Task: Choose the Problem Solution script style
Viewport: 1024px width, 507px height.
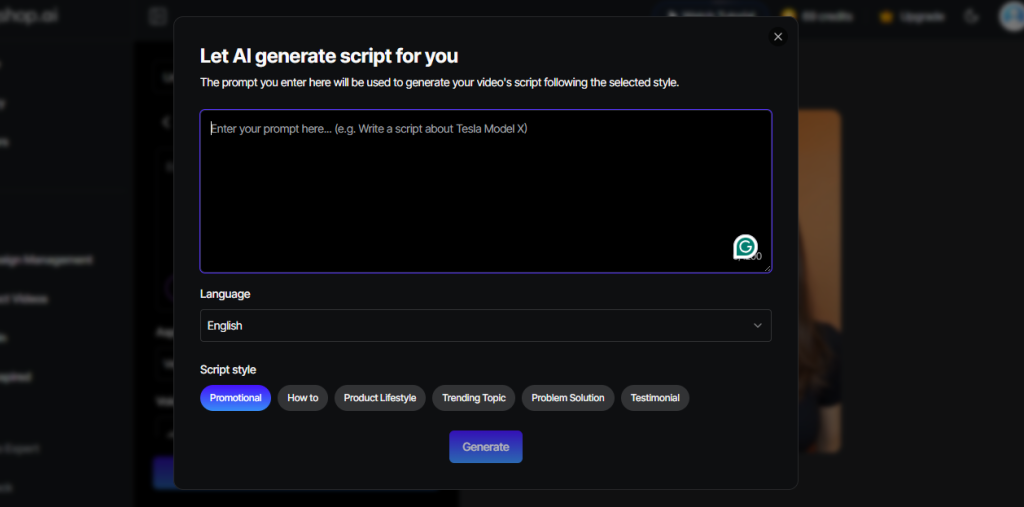Action: pos(568,398)
